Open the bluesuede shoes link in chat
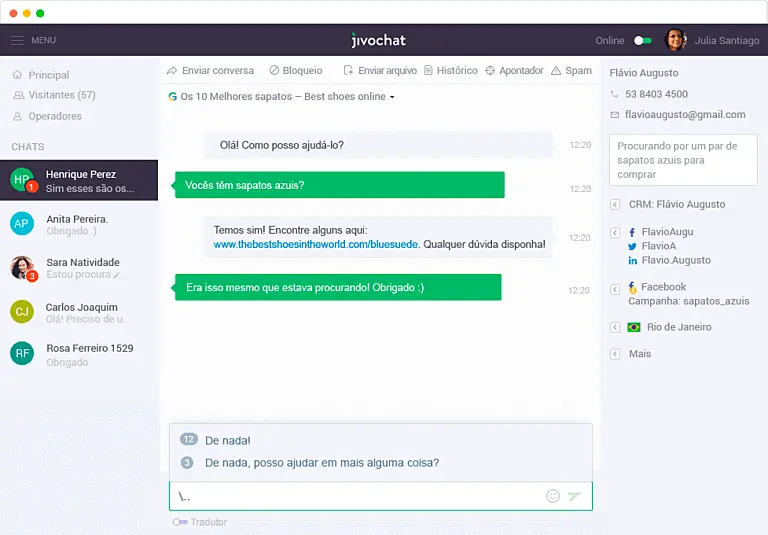768x535 pixels. pos(315,244)
